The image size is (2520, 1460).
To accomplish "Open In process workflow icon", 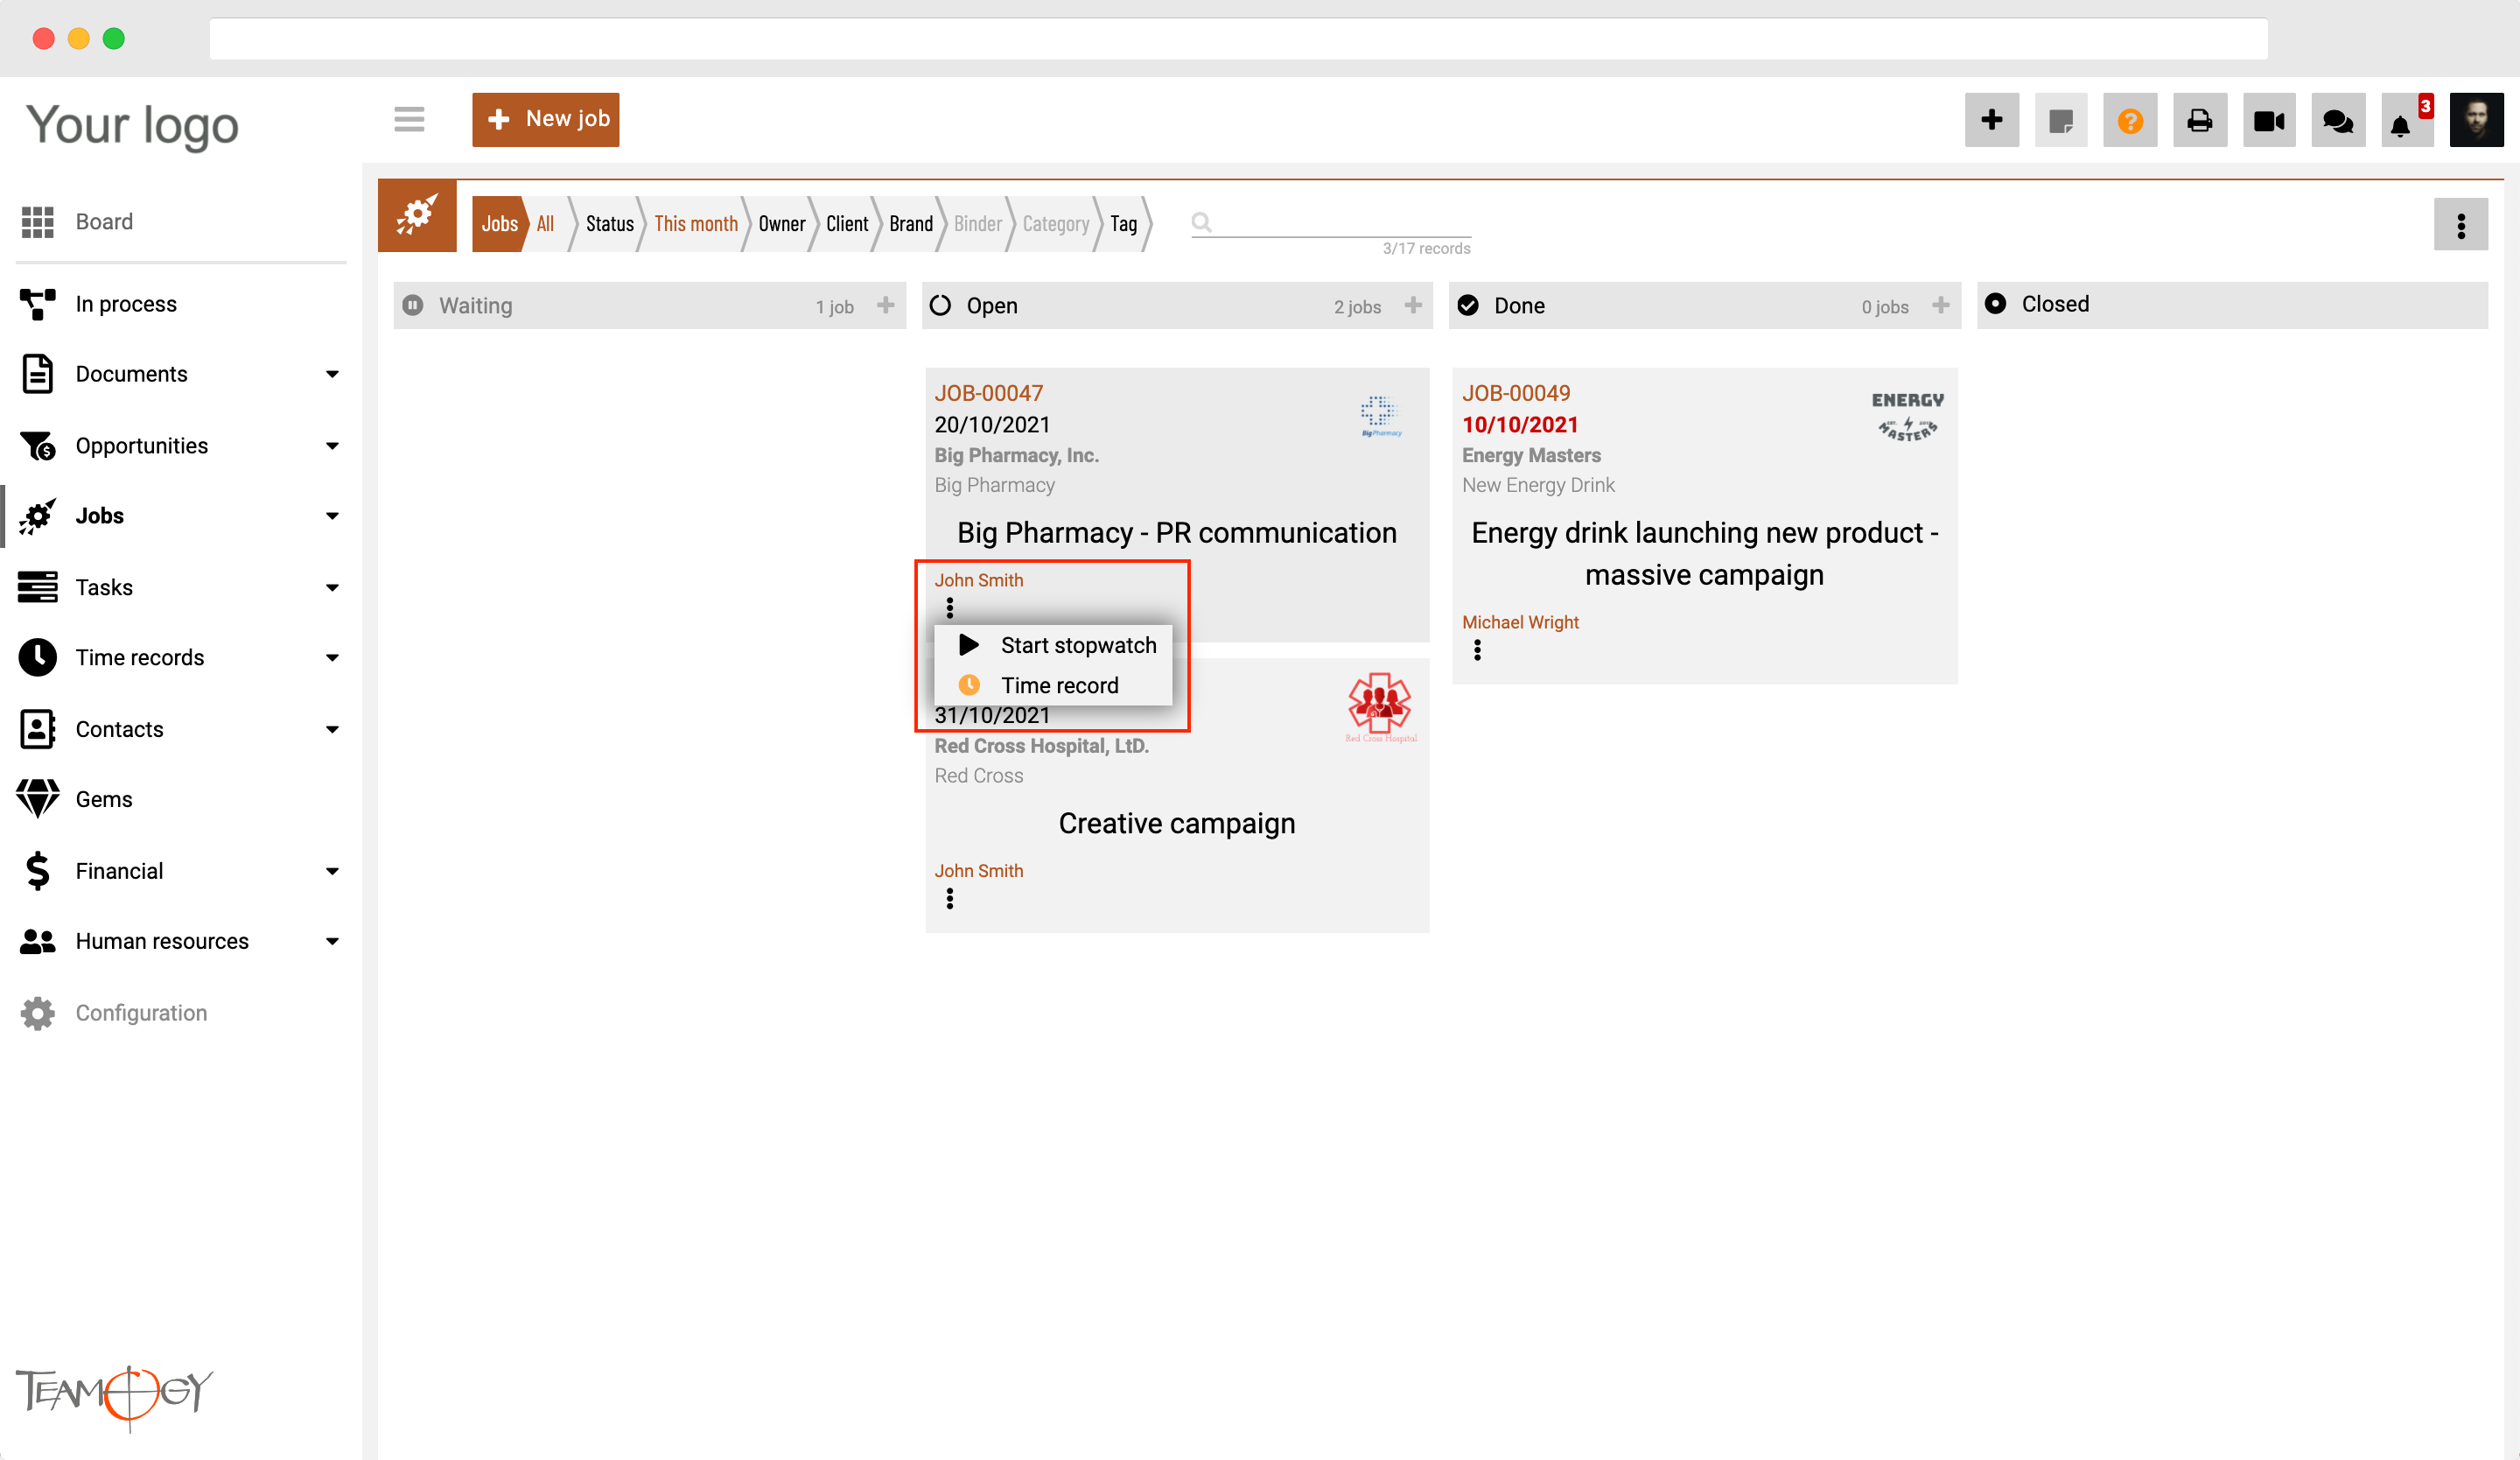I will [x=38, y=304].
